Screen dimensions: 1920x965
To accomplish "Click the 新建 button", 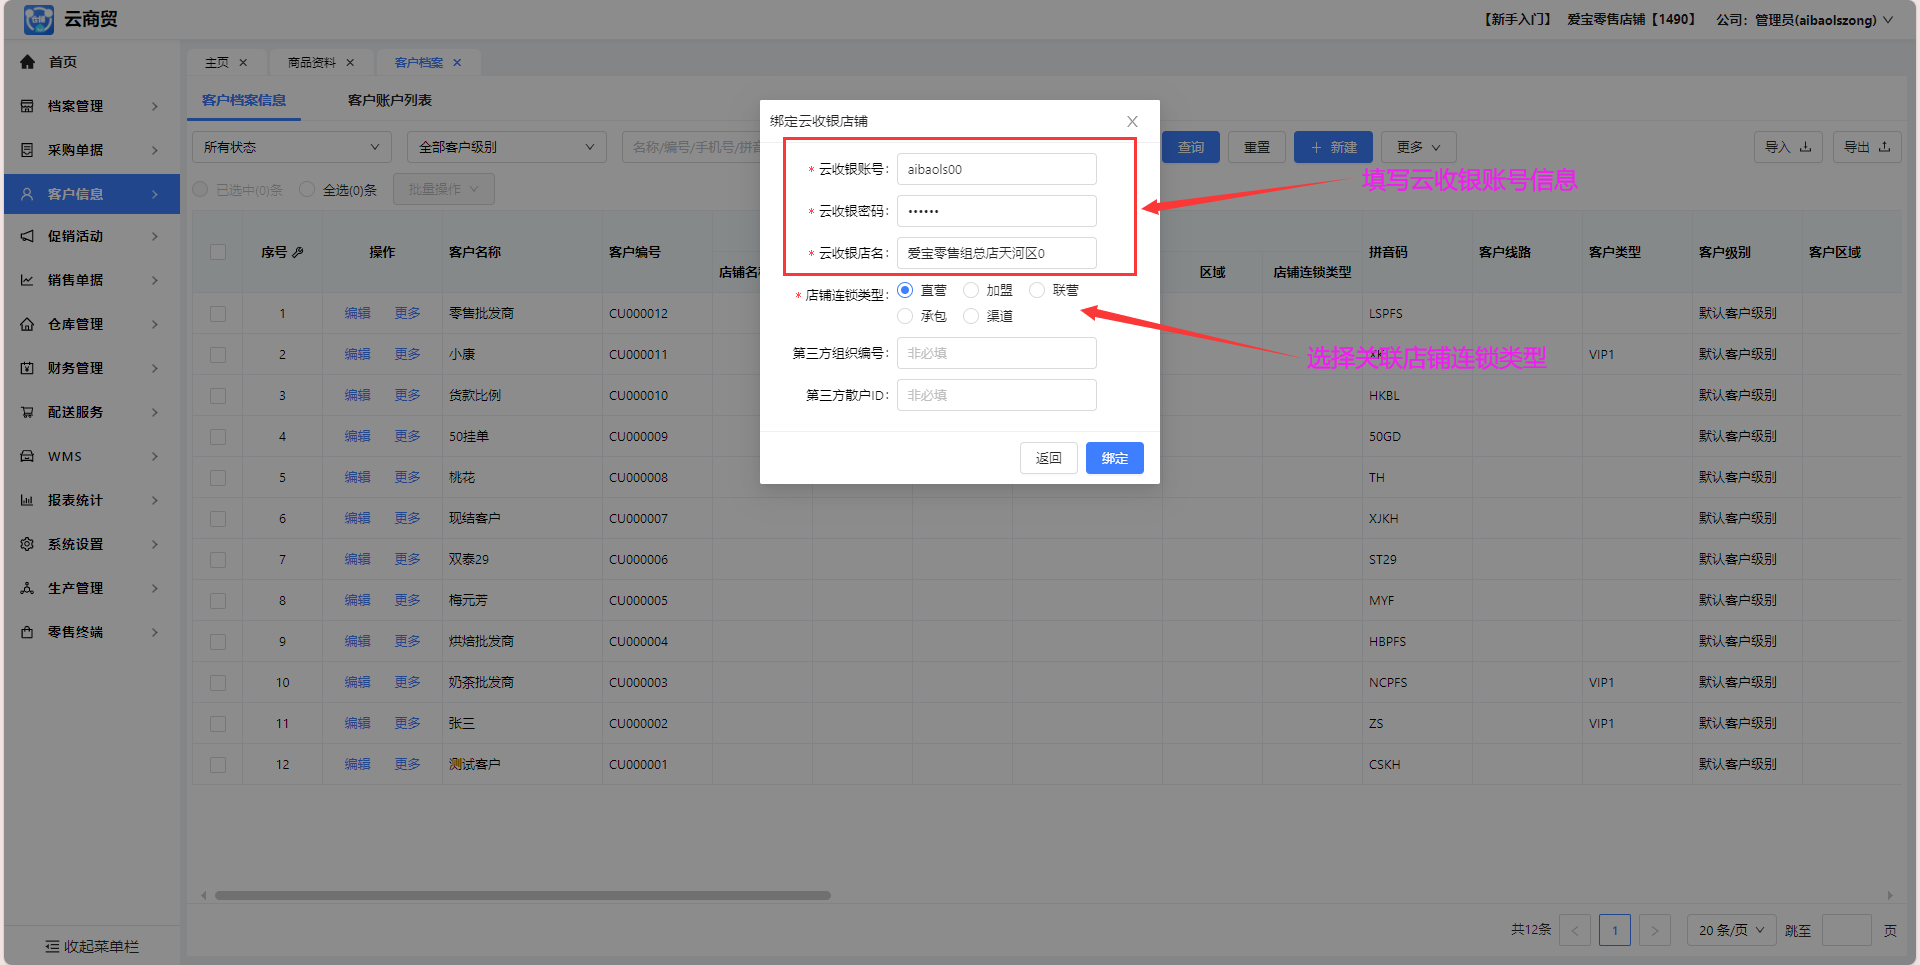I will coord(1334,147).
